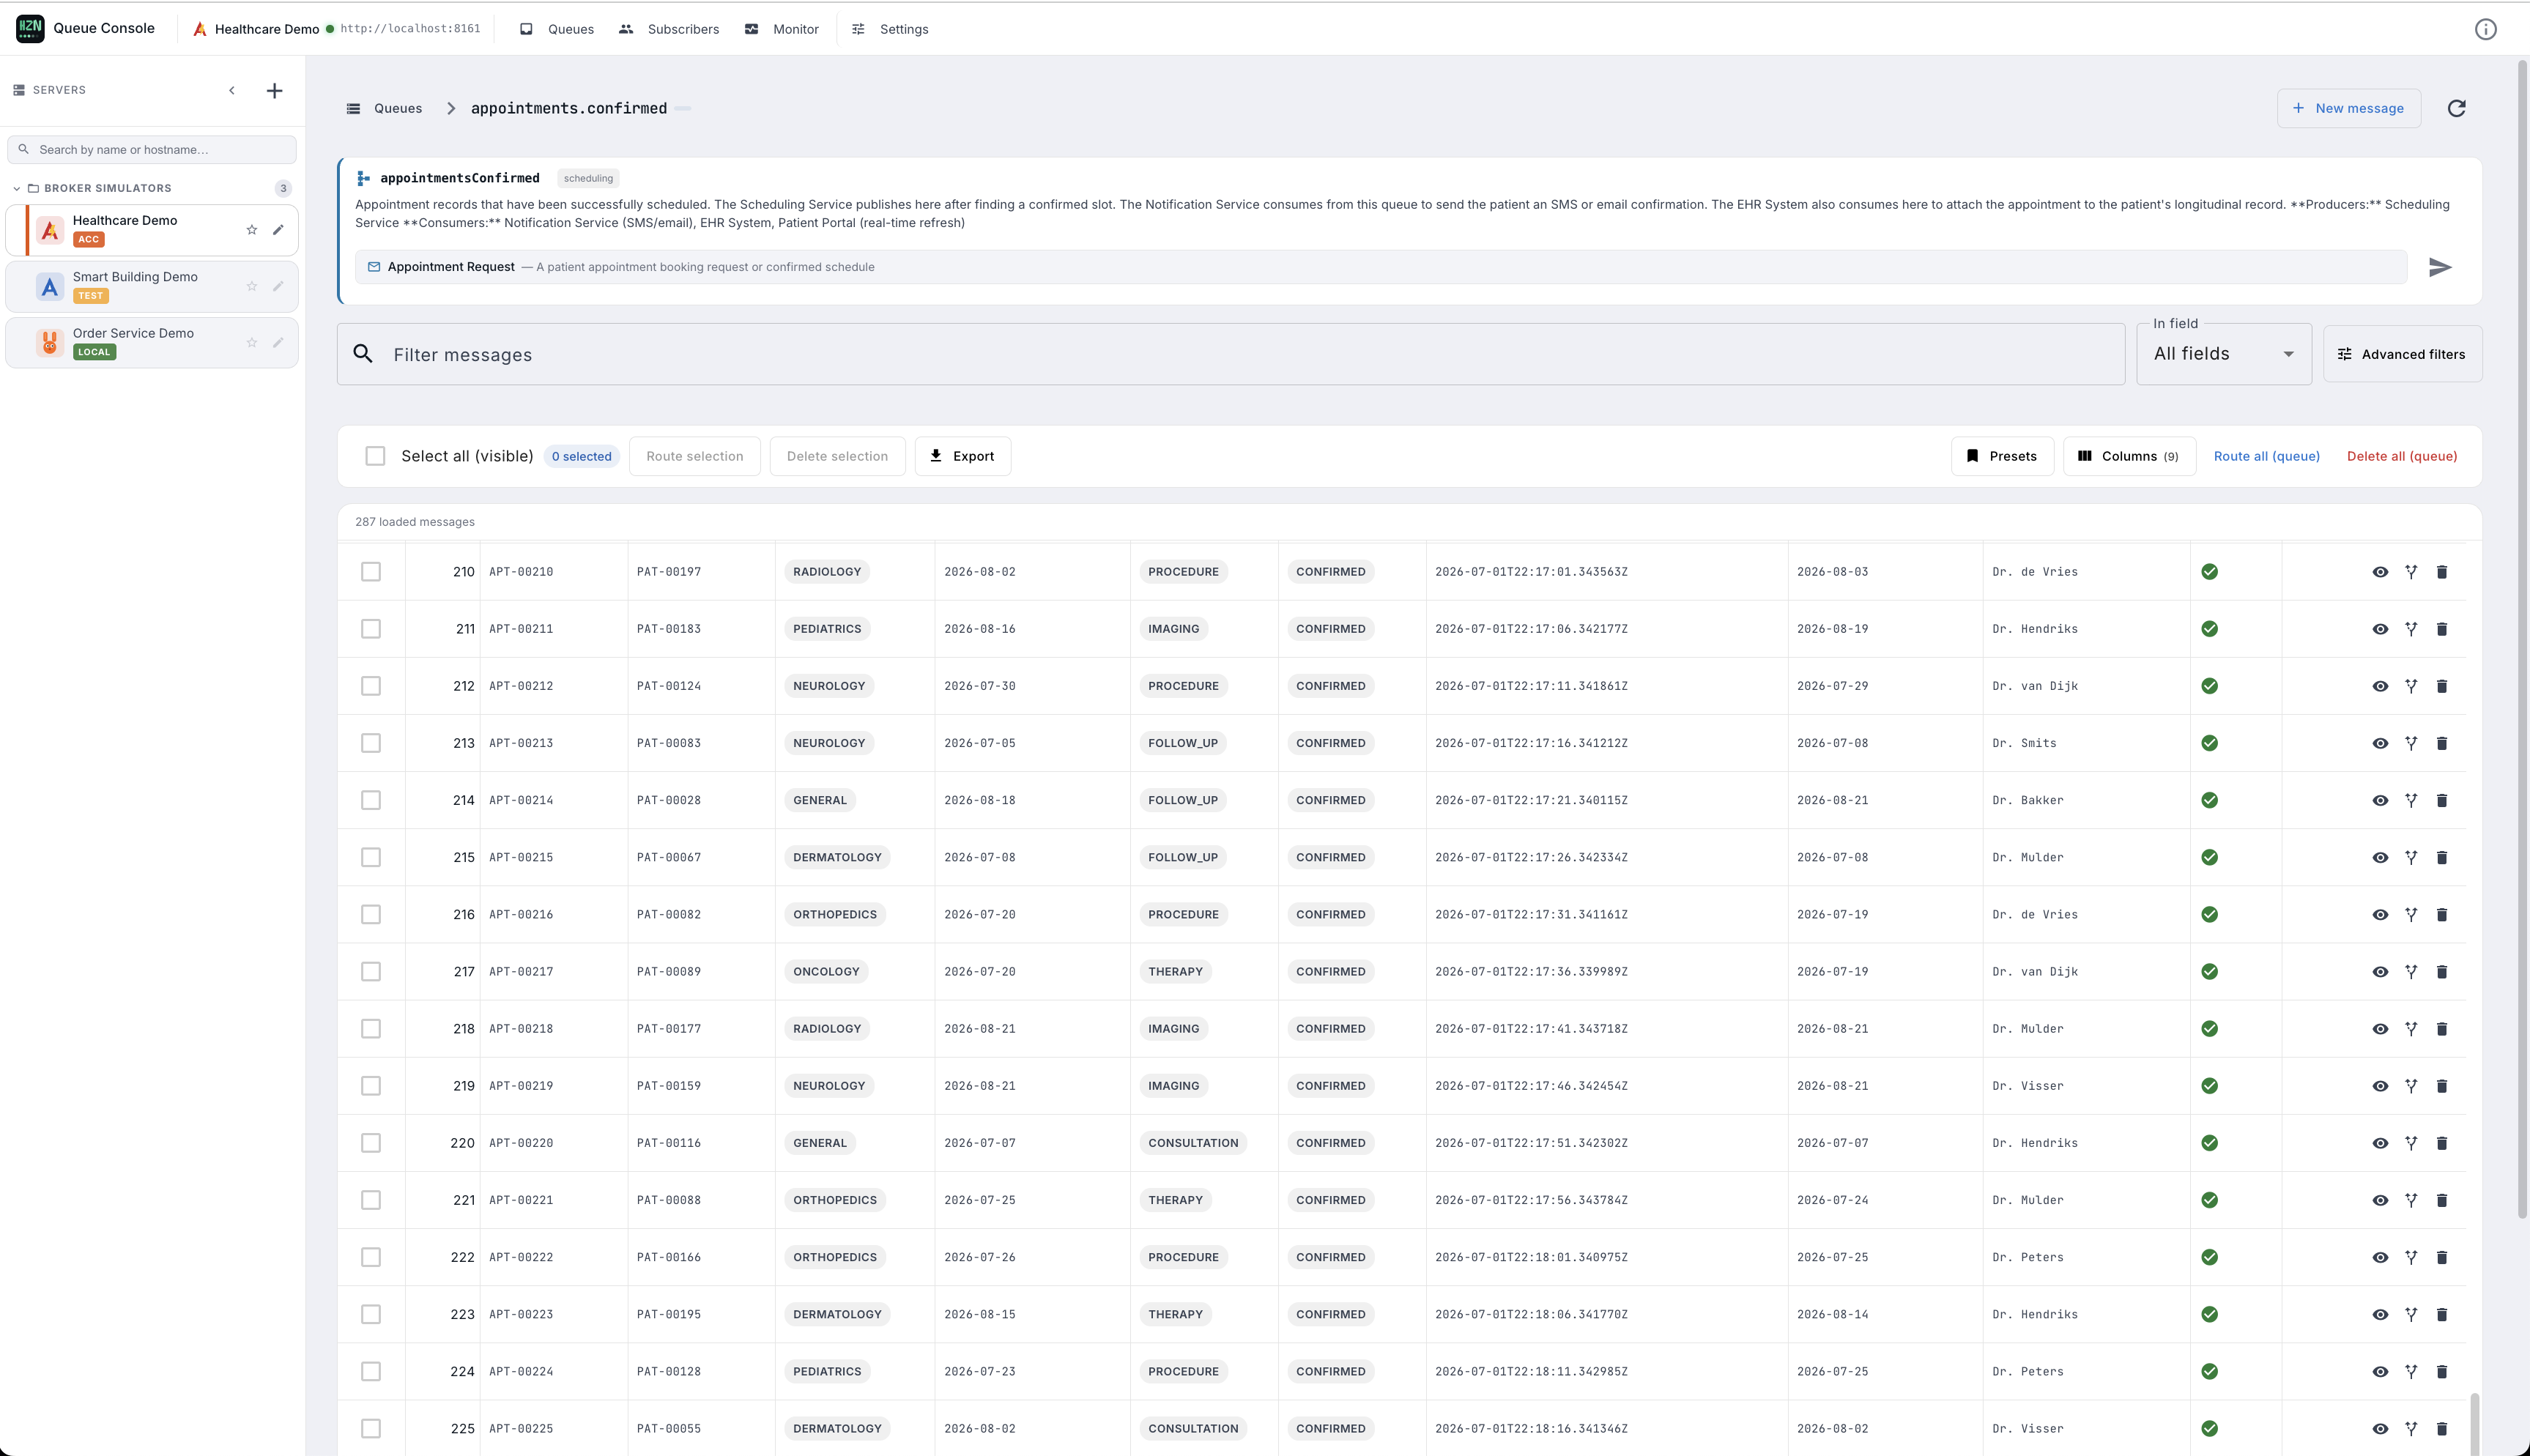Viewport: 2530px width, 1456px height.
Task: Open Advanced filters panel
Action: (x=2402, y=354)
